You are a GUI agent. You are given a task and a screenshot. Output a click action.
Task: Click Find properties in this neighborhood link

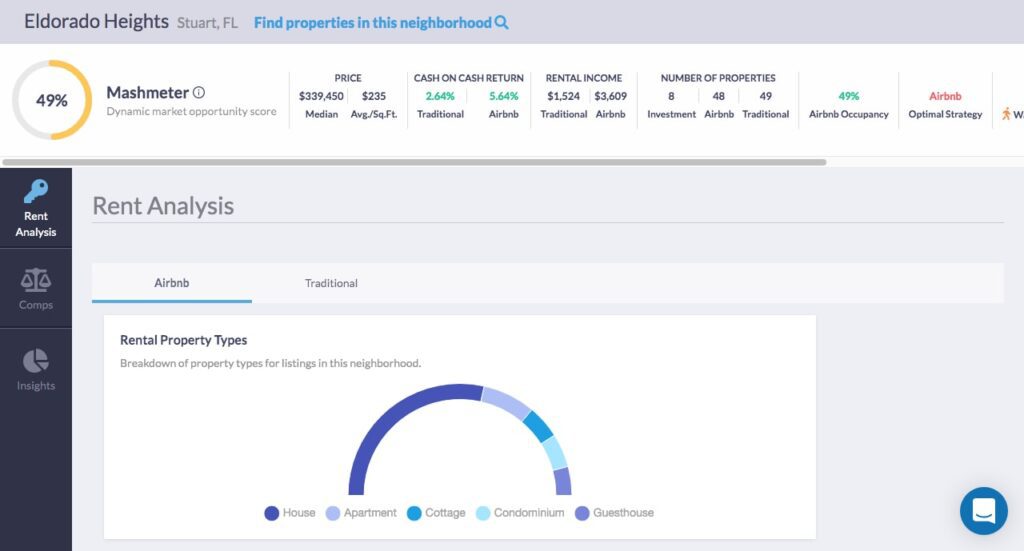pos(372,22)
